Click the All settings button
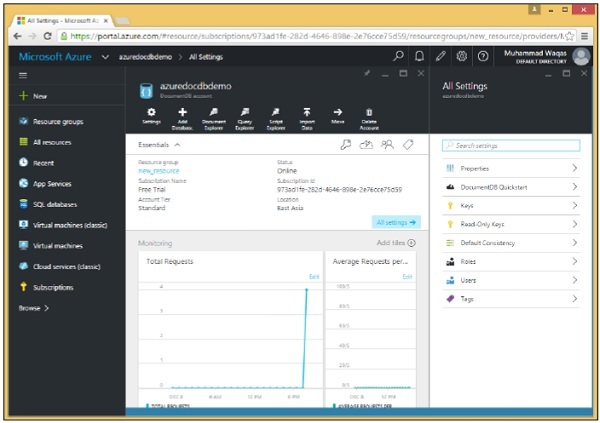Screen dimensions: 600x423 (396, 222)
